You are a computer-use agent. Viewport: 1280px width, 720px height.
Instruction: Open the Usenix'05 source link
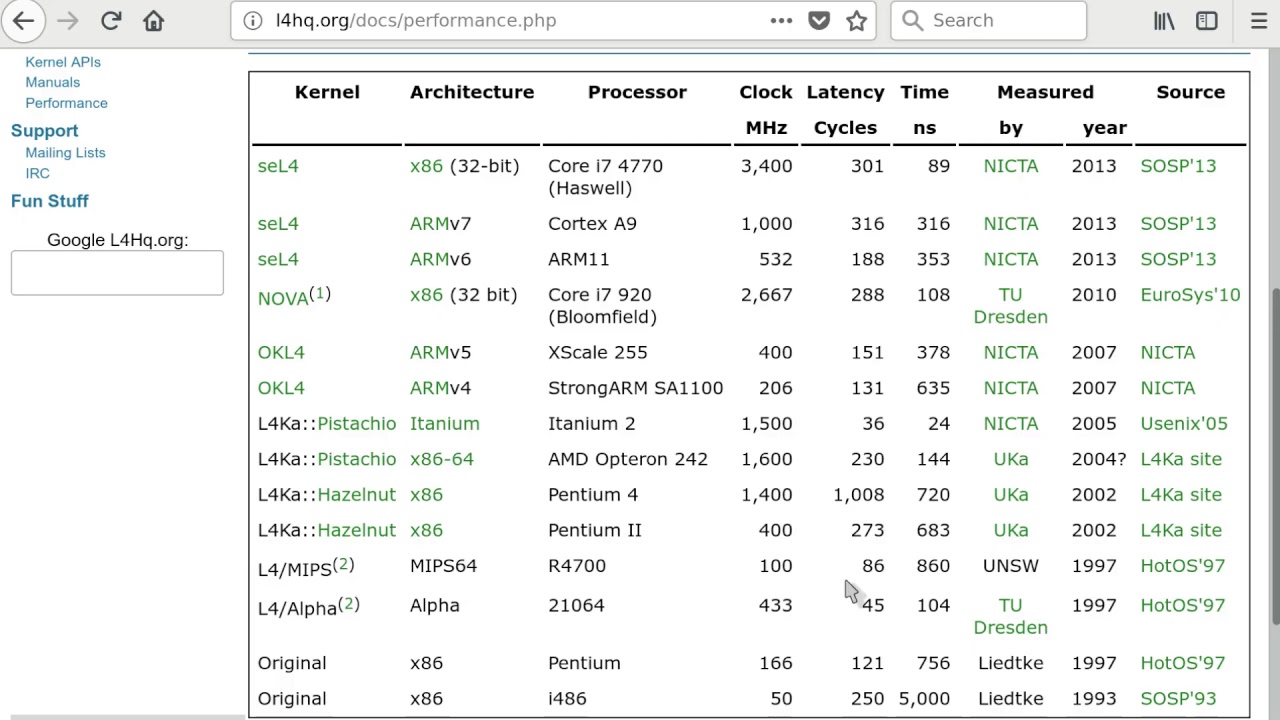click(1184, 424)
